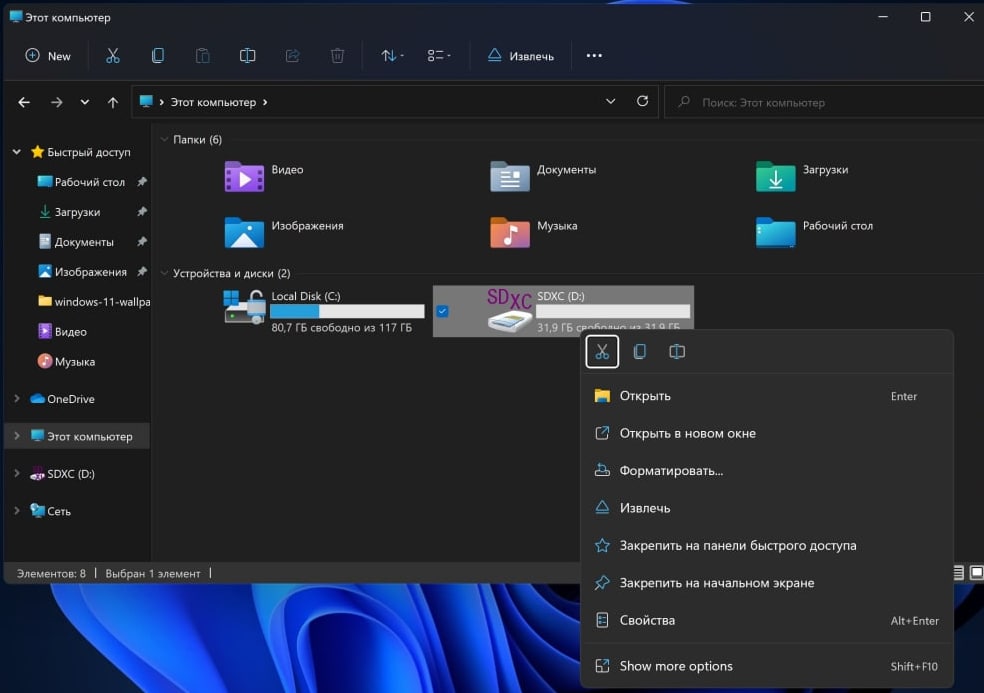Open the View layout options dropdown
The image size is (984, 693).
[439, 56]
